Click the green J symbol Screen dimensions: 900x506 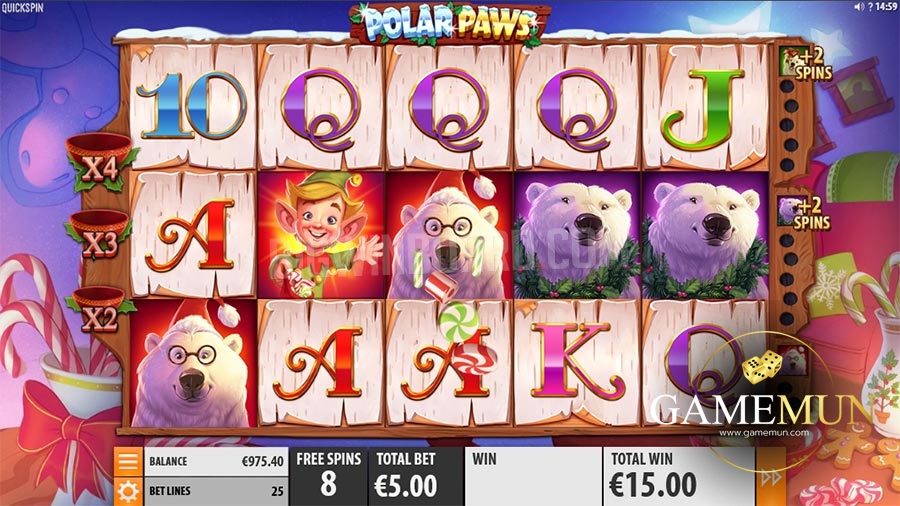(x=703, y=110)
